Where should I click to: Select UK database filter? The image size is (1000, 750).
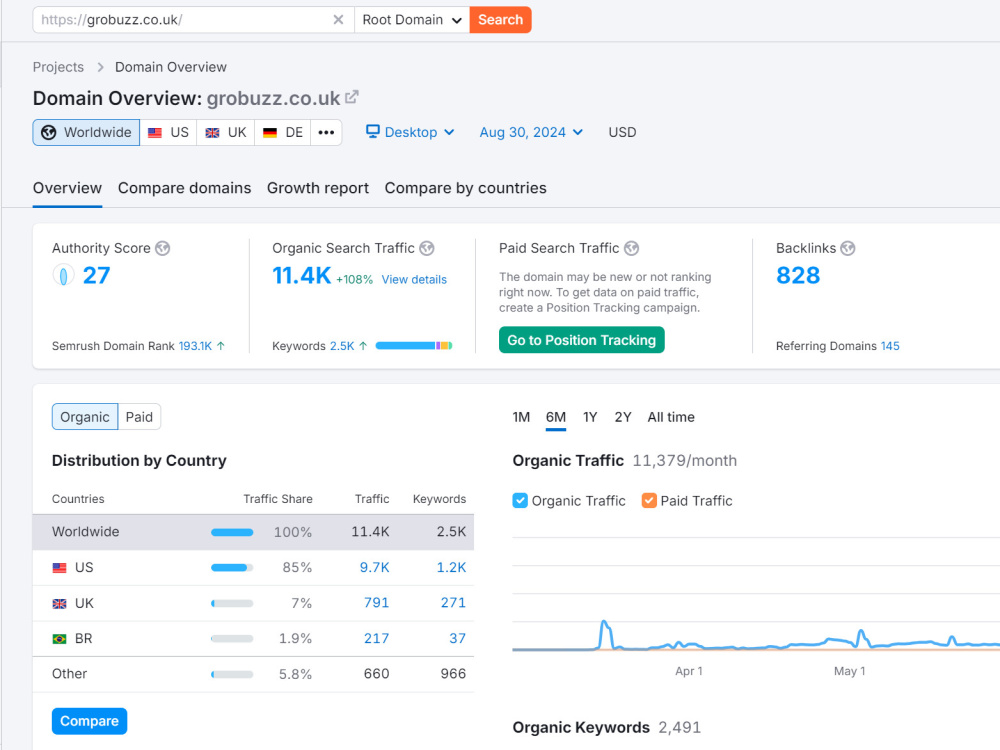[226, 133]
